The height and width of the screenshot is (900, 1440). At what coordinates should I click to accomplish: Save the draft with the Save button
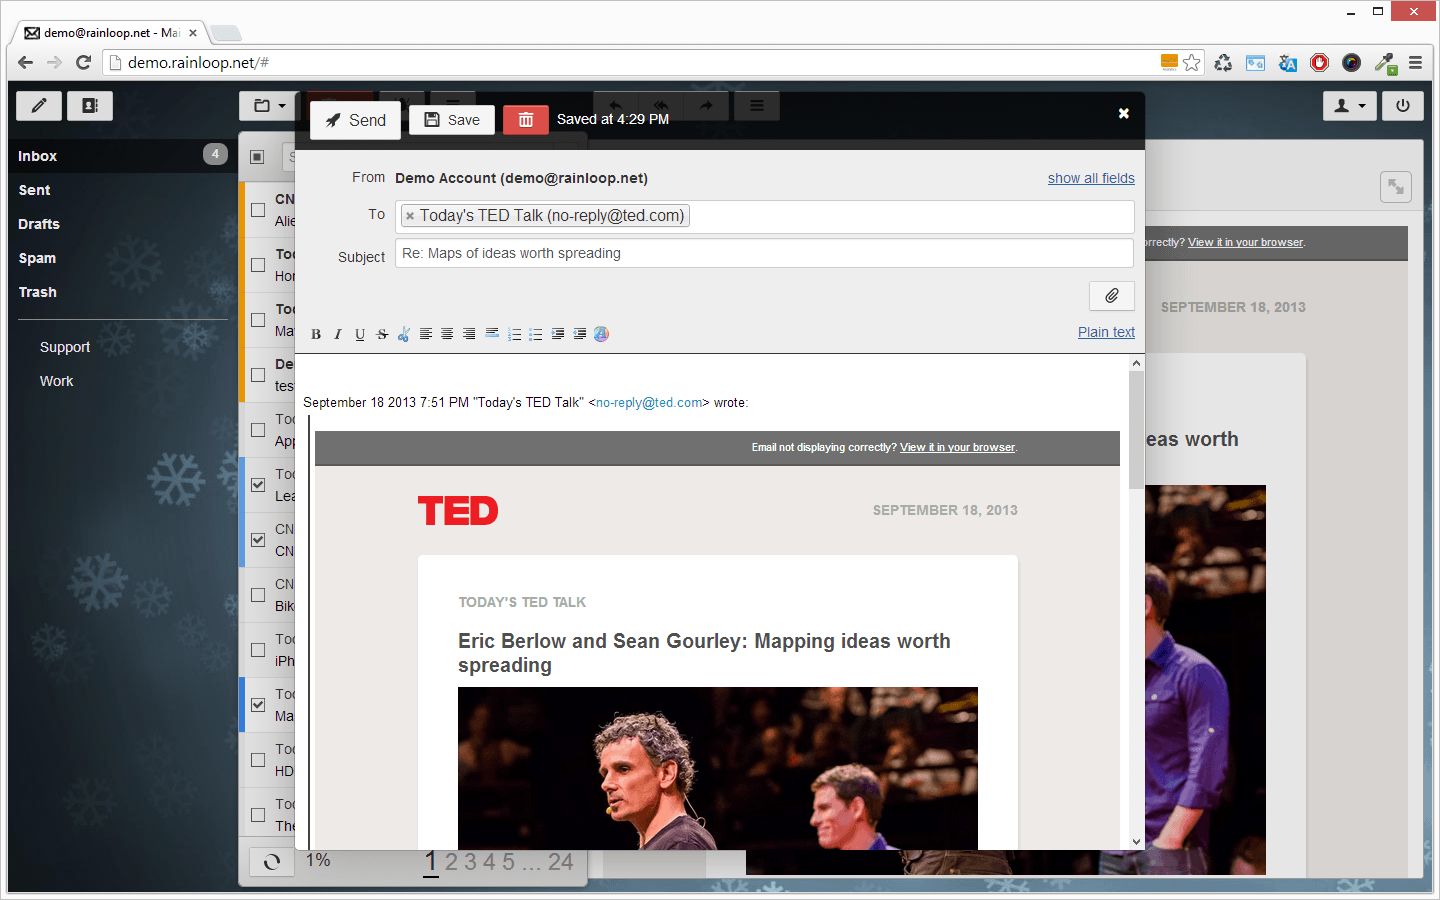click(452, 120)
